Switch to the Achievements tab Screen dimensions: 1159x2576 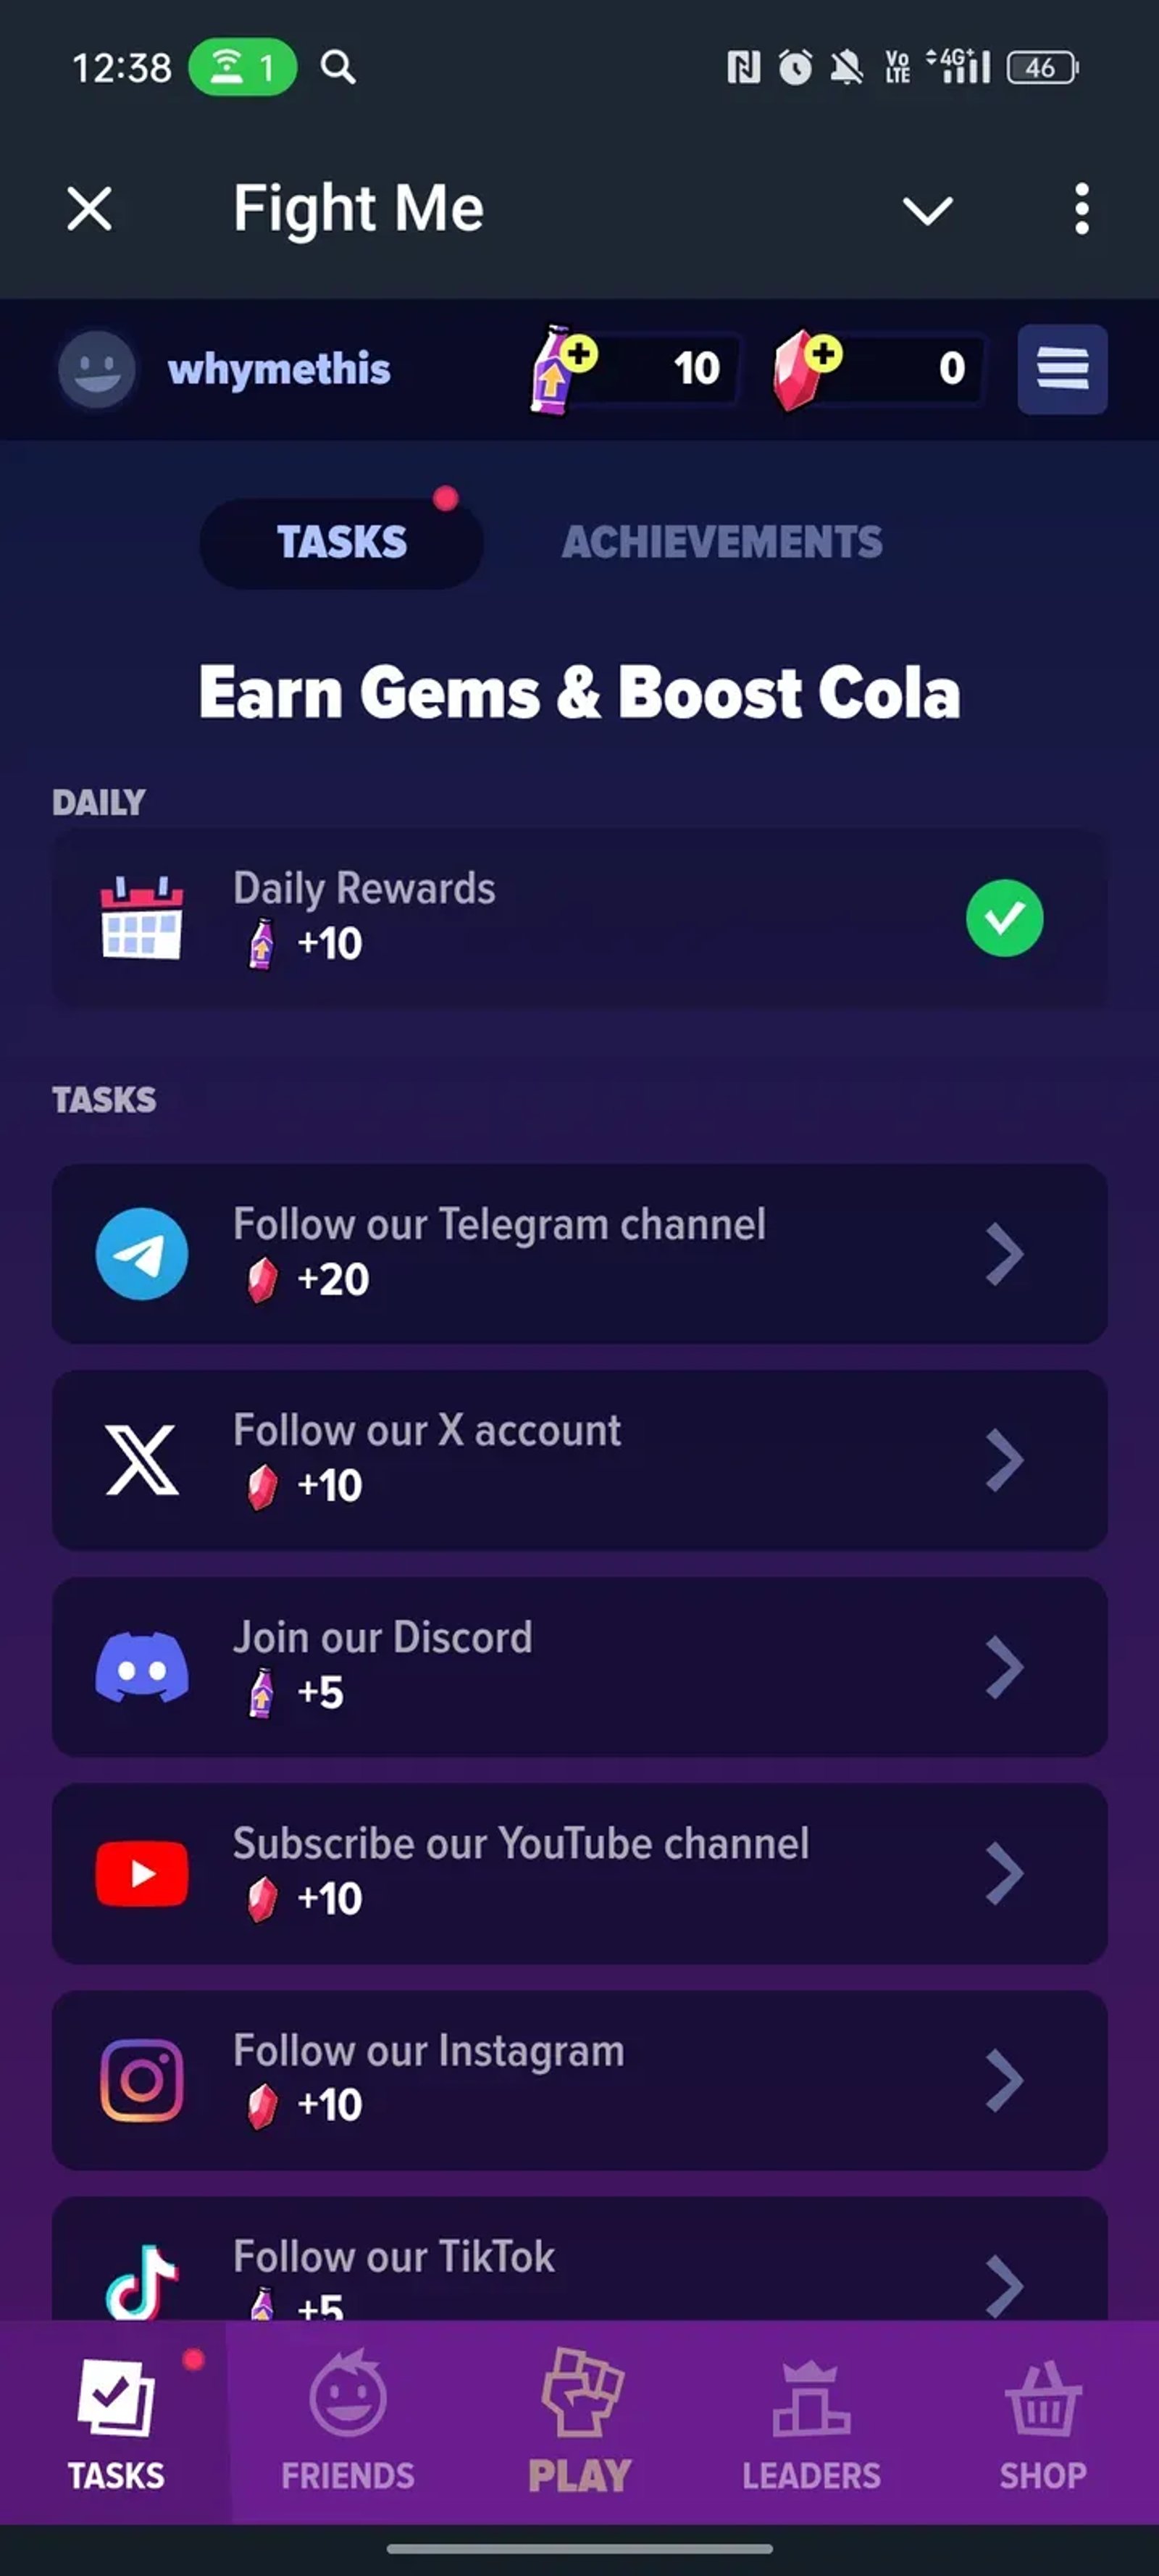(x=722, y=542)
